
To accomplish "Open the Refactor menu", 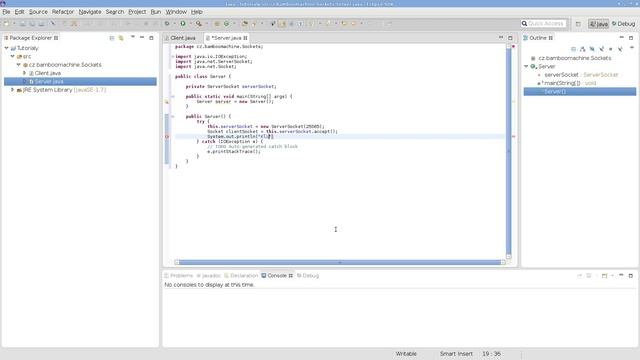I will pos(62,12).
